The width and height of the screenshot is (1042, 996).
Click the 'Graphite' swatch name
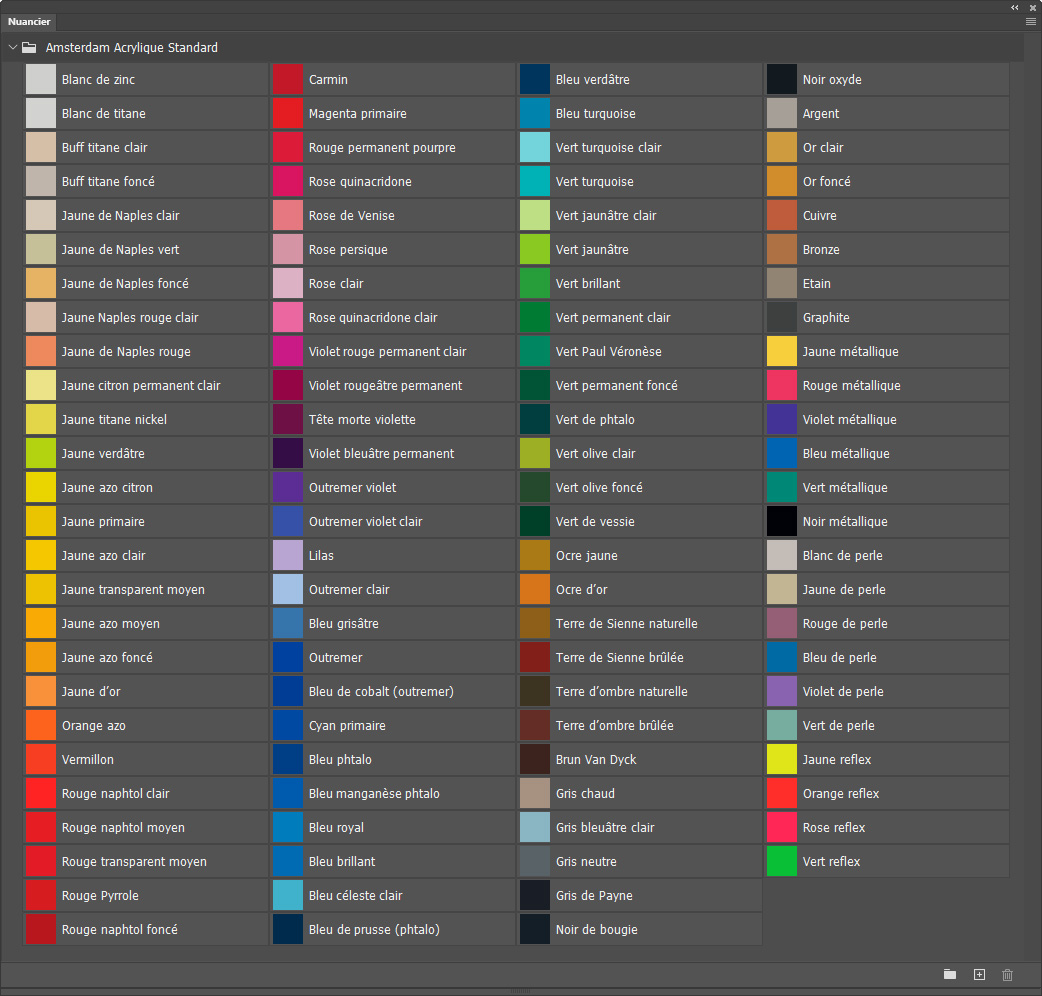[x=826, y=318]
